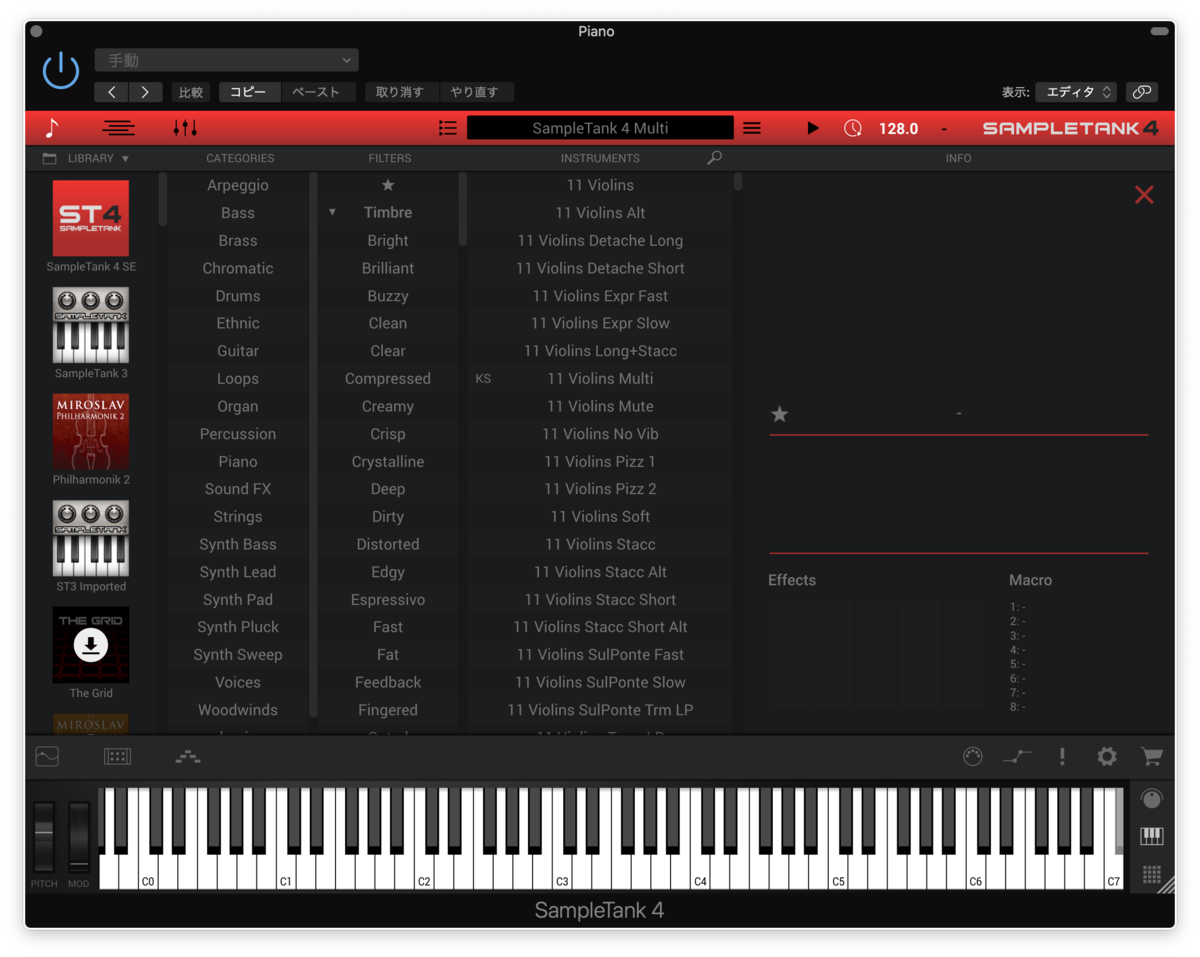Close the Info panel with red X
Screen dimensions: 1200x957
coord(1144,195)
